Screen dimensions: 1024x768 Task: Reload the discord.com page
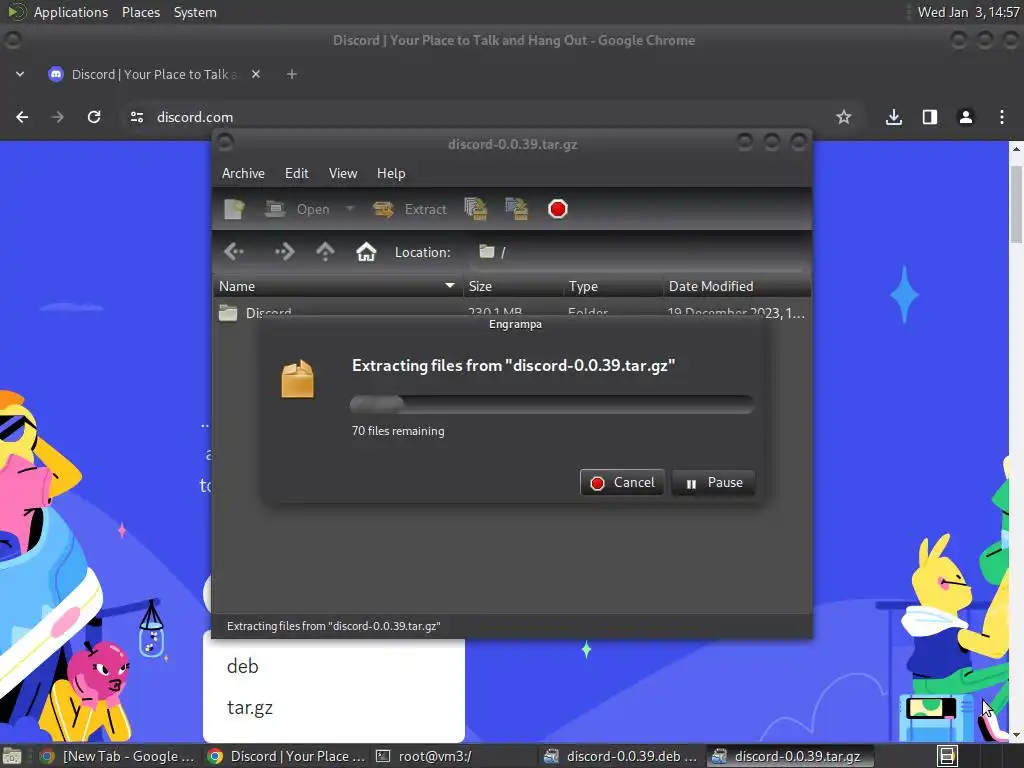(x=94, y=117)
